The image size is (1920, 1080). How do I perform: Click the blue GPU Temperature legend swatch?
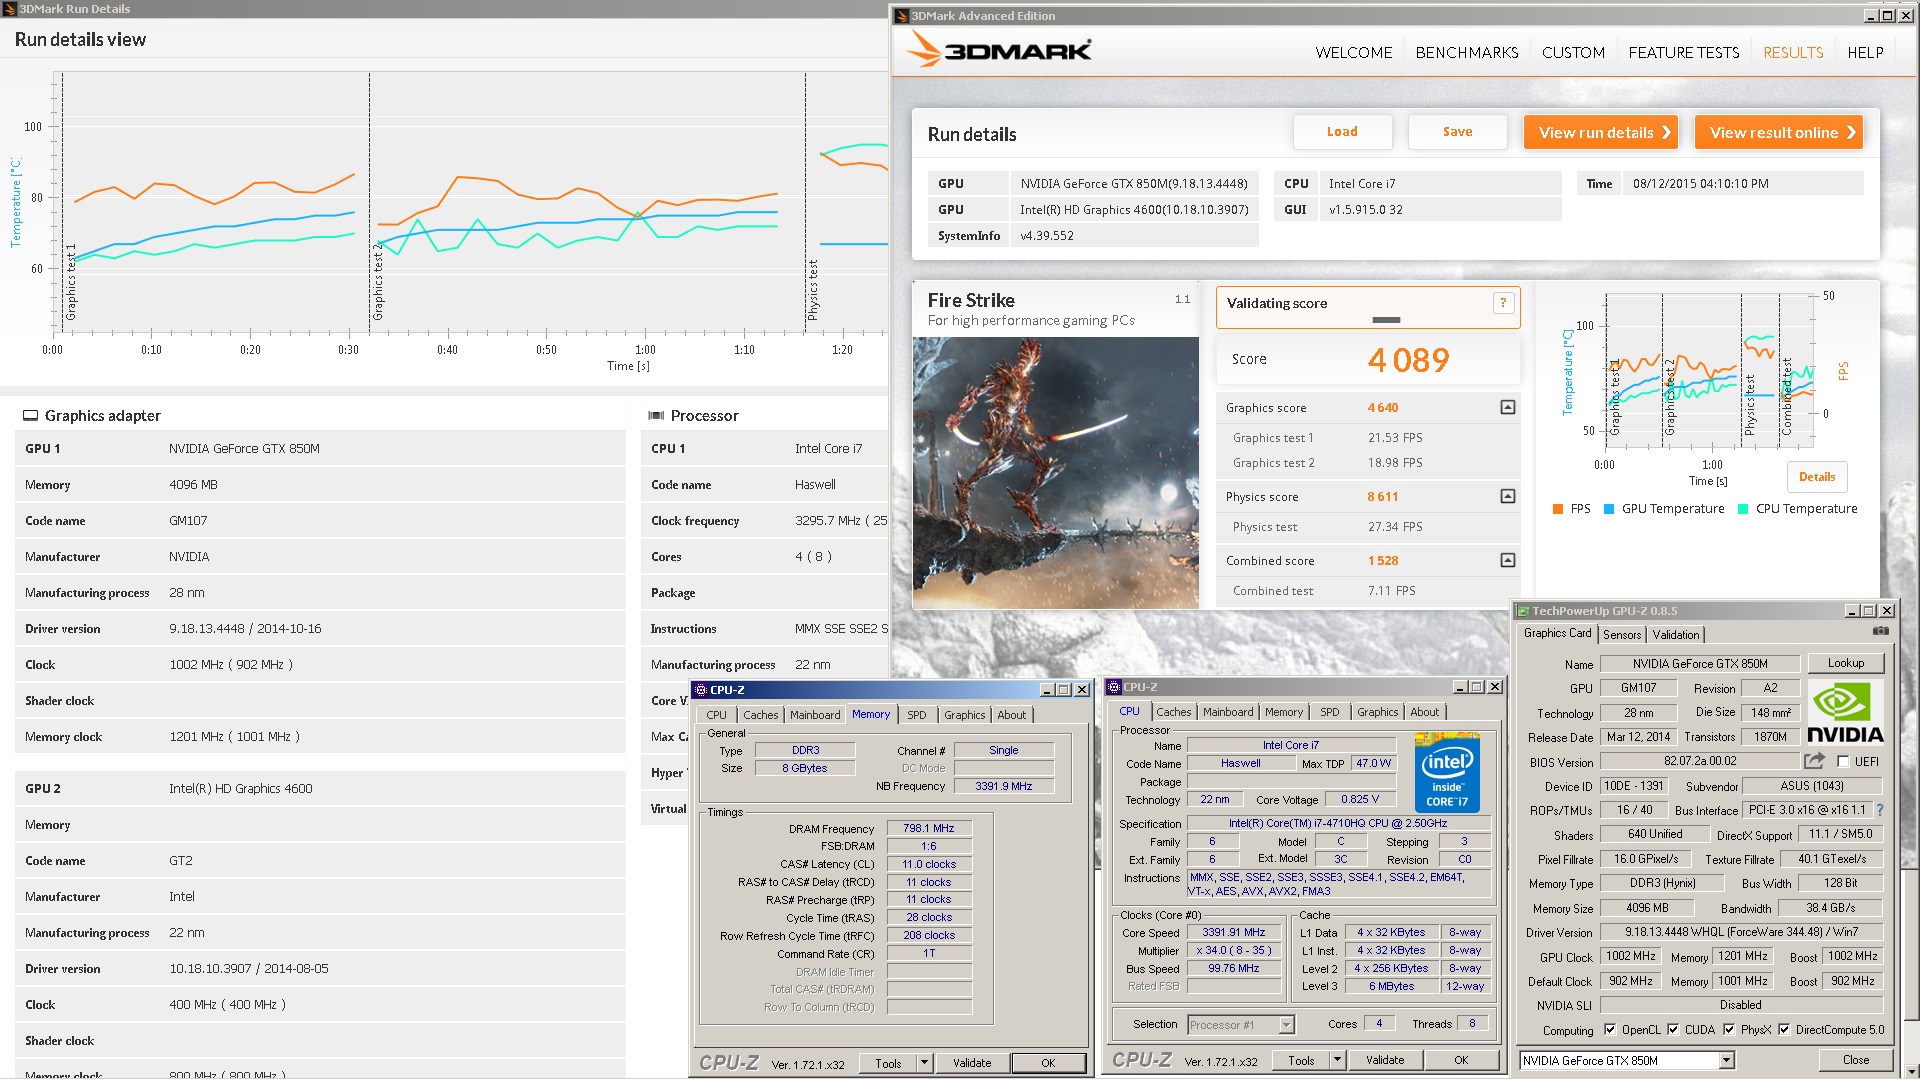pos(1609,509)
